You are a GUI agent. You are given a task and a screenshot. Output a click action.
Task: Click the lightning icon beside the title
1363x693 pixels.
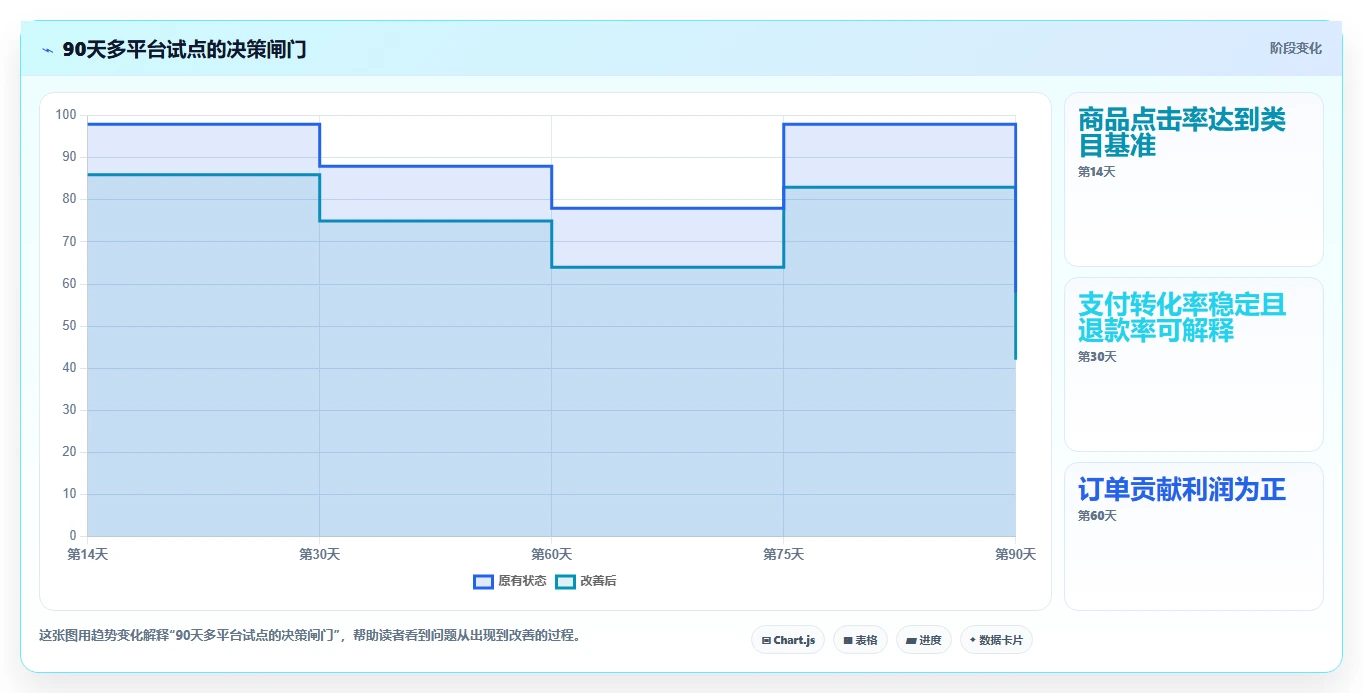[x=48, y=50]
